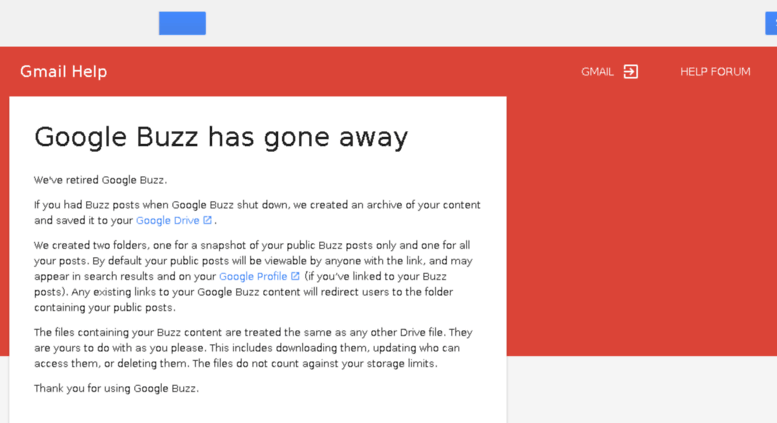
Task: Open the GMAIL text link in header
Action: point(597,72)
